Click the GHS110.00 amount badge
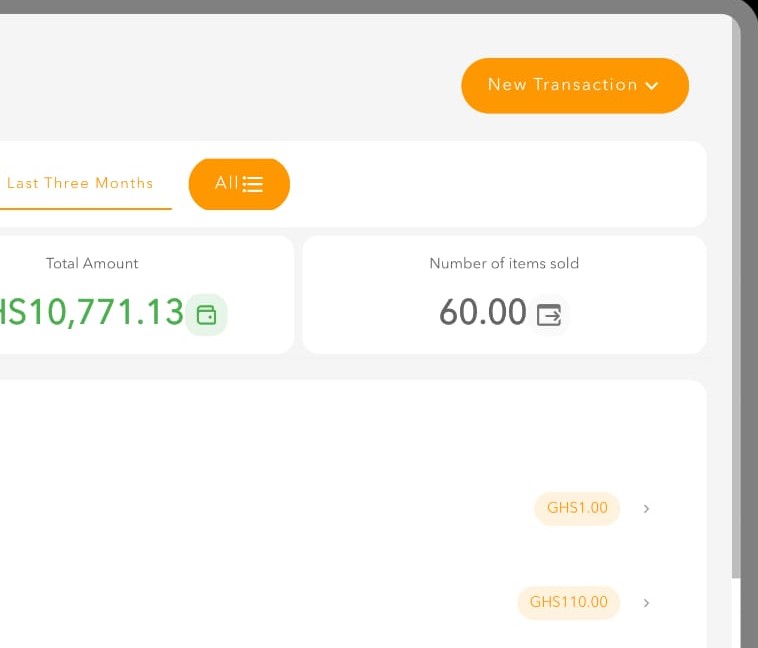 click(568, 602)
